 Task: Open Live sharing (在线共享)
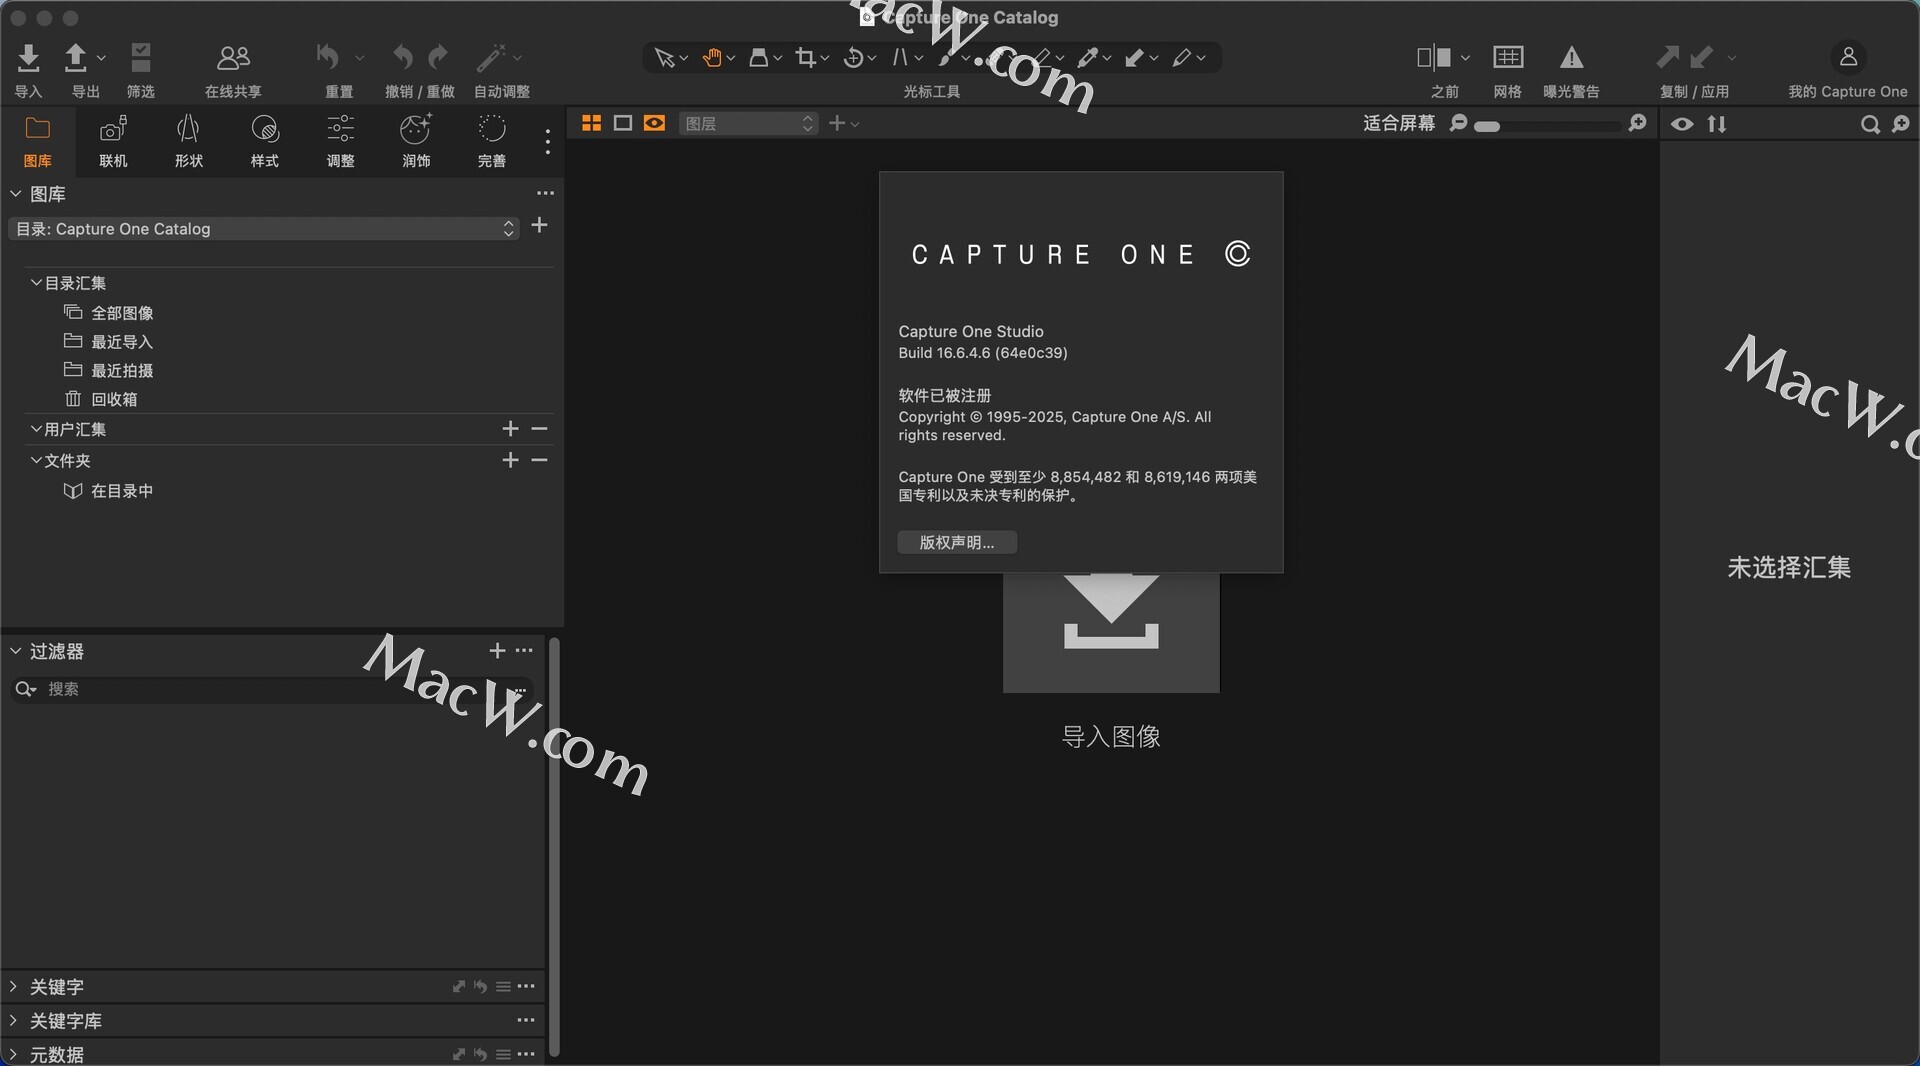point(233,58)
